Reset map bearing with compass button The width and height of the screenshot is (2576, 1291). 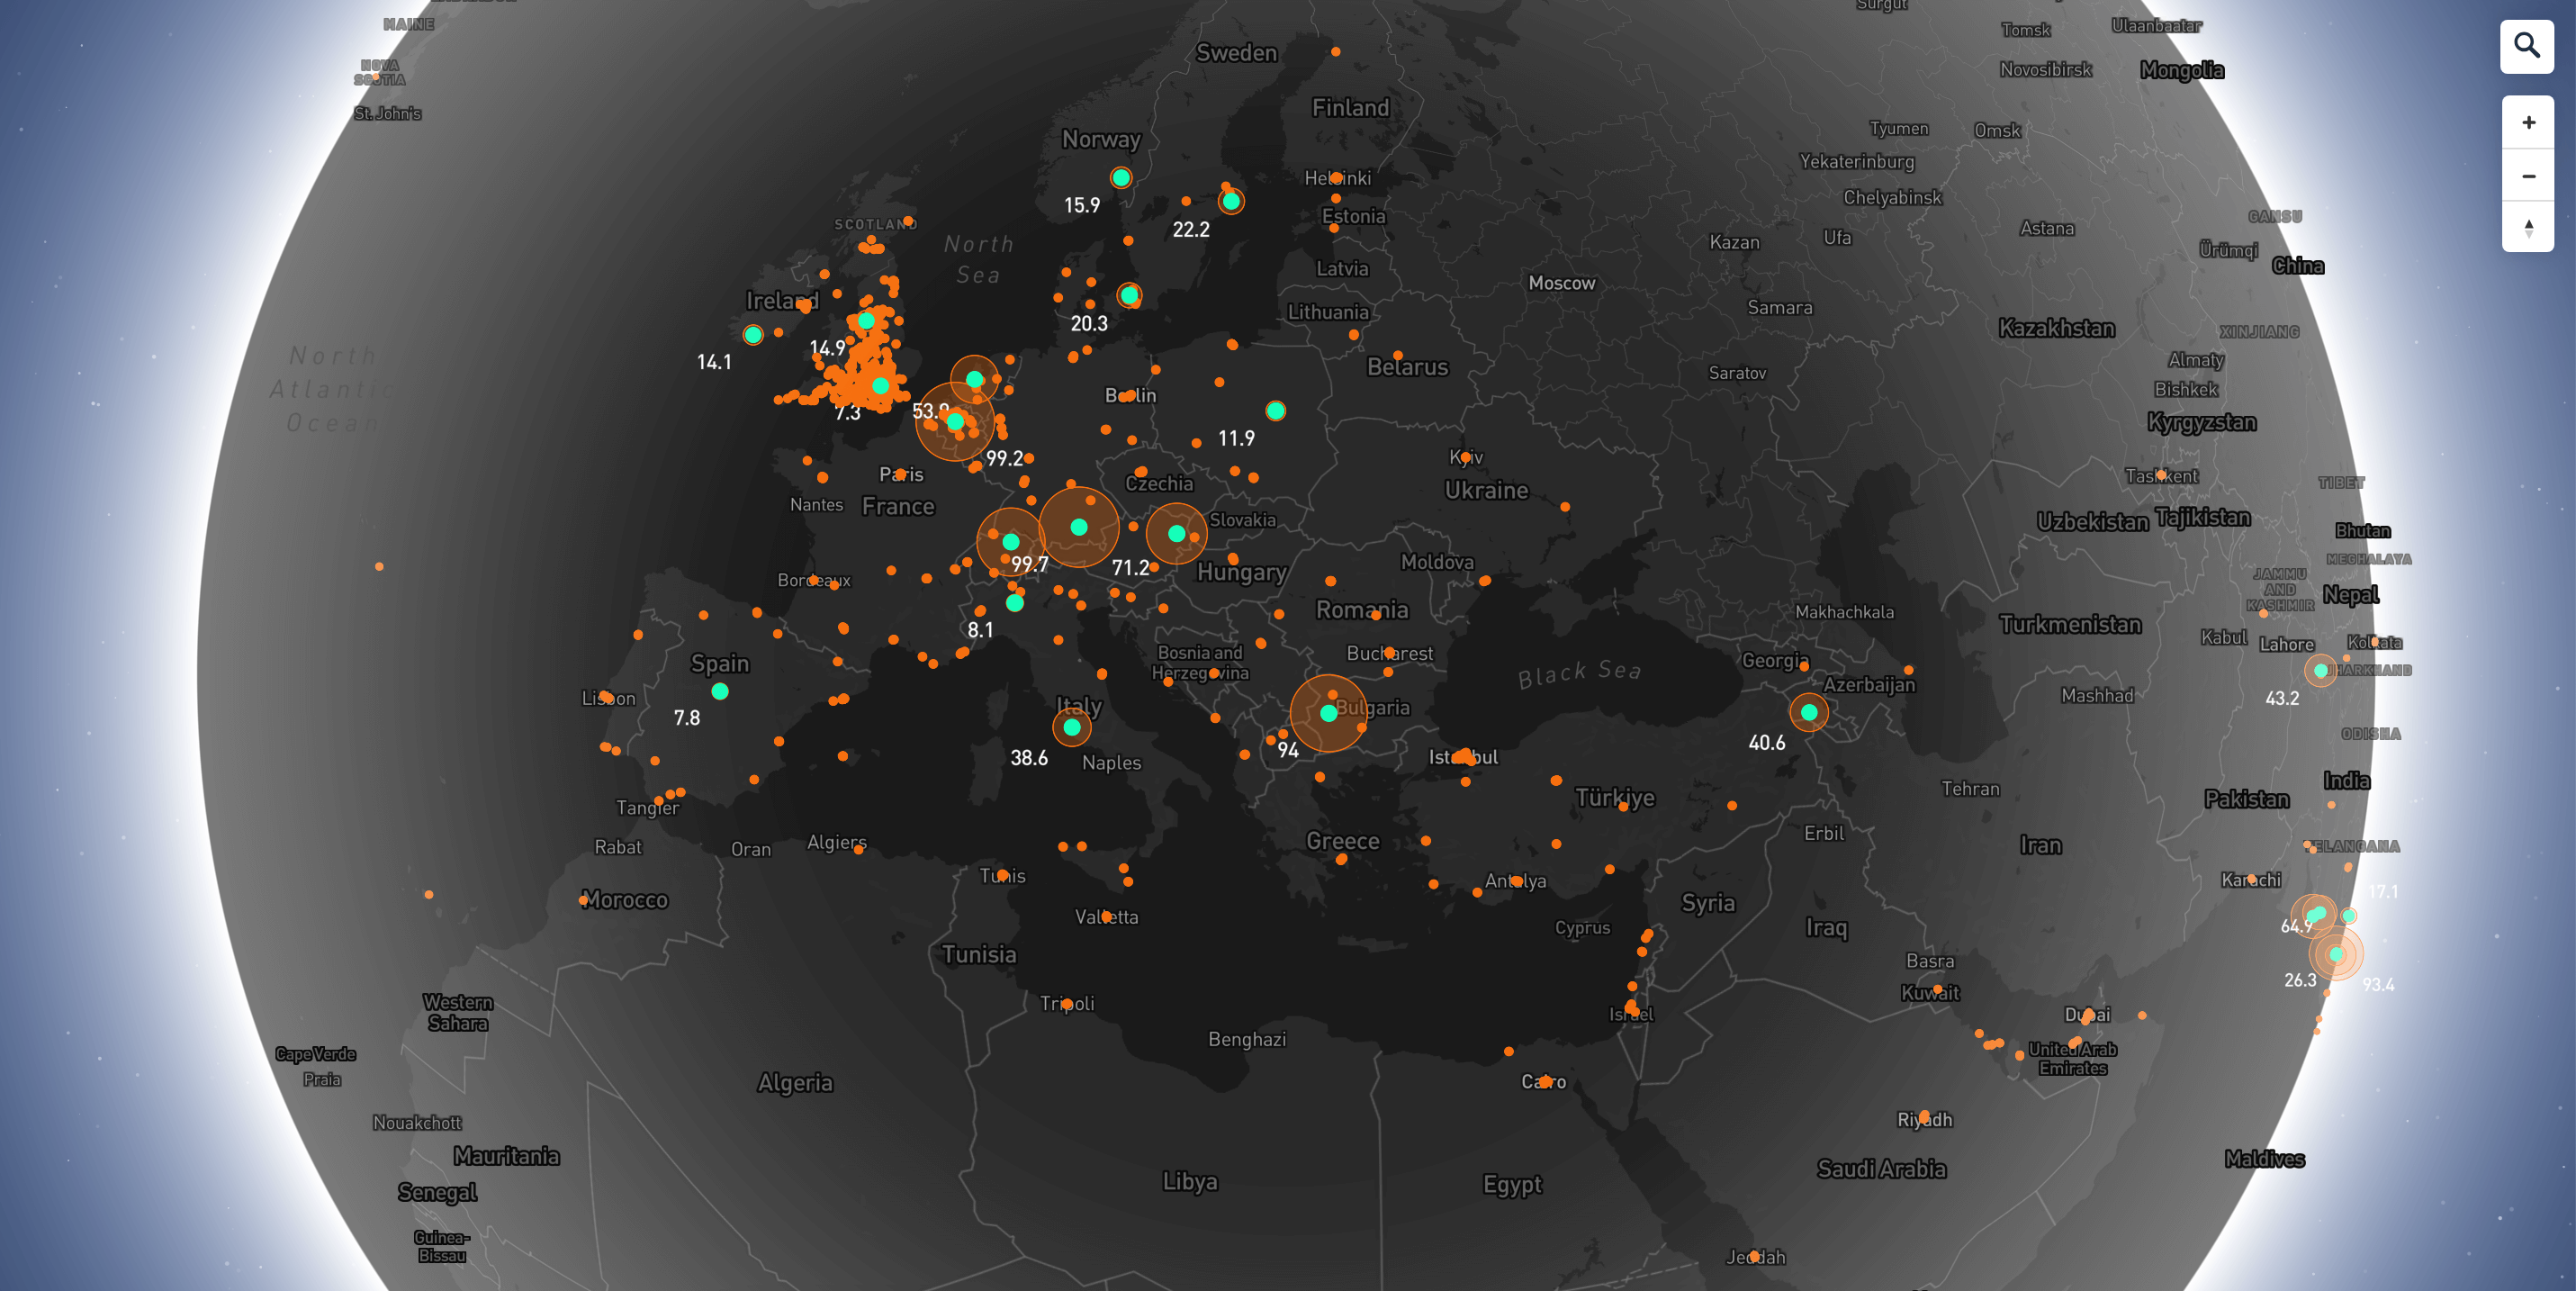point(2528,228)
